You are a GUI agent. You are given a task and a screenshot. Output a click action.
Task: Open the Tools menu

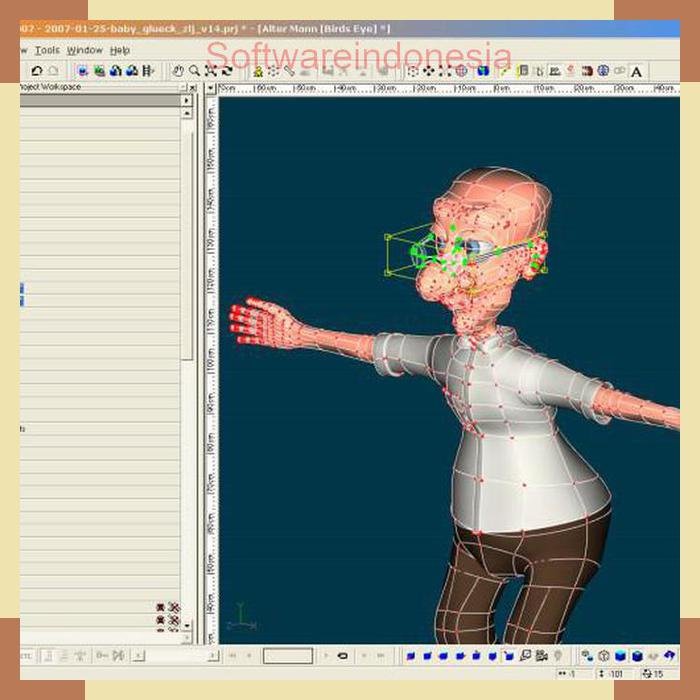47,50
